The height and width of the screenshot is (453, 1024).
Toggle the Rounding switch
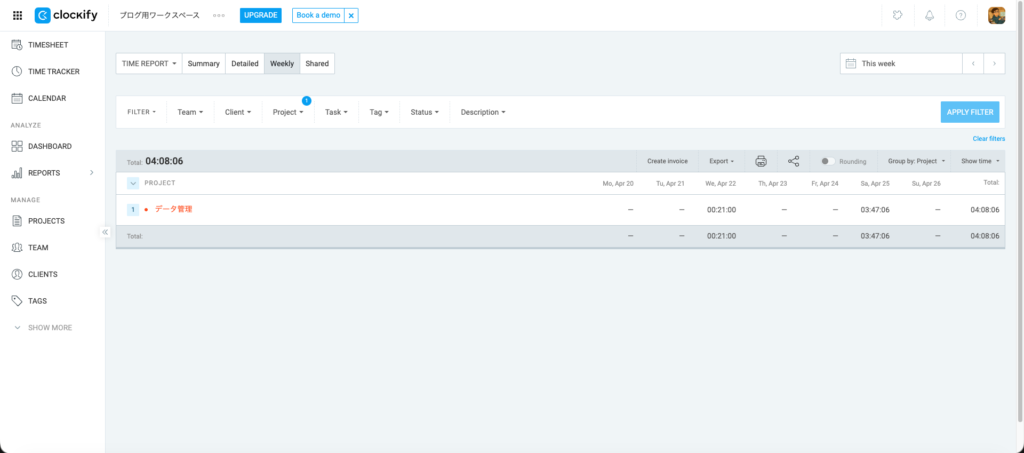pyautogui.click(x=827, y=161)
